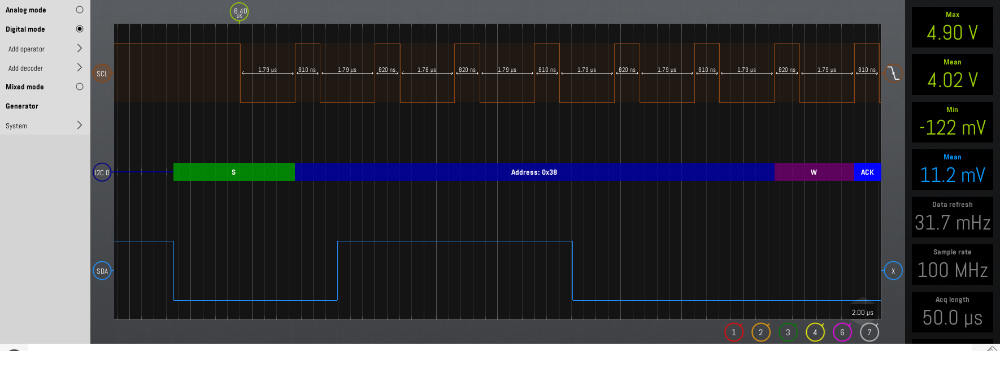Image resolution: width=1000 pixels, height=372 pixels.
Task: Click the 8.40 µs trigger position marker
Action: (x=239, y=12)
